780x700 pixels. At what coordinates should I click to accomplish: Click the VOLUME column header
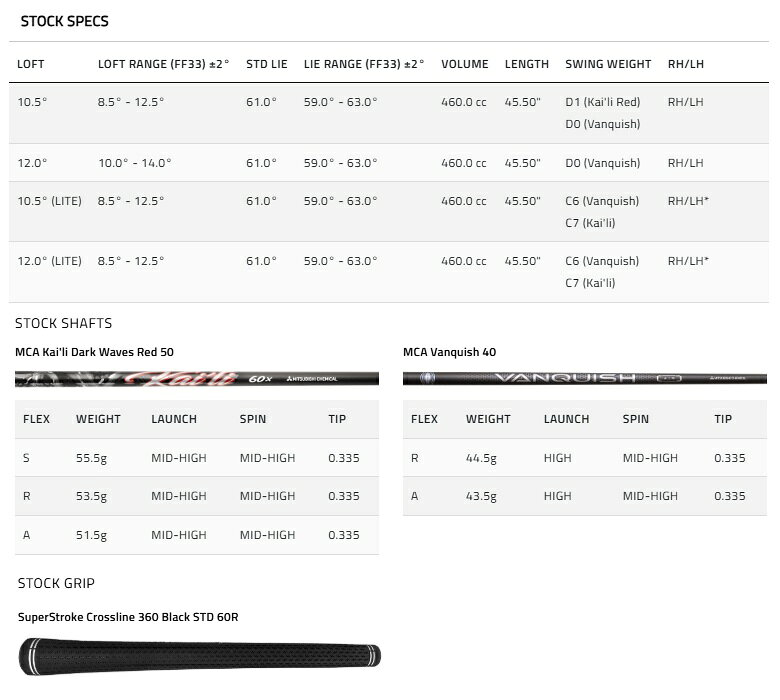[465, 64]
